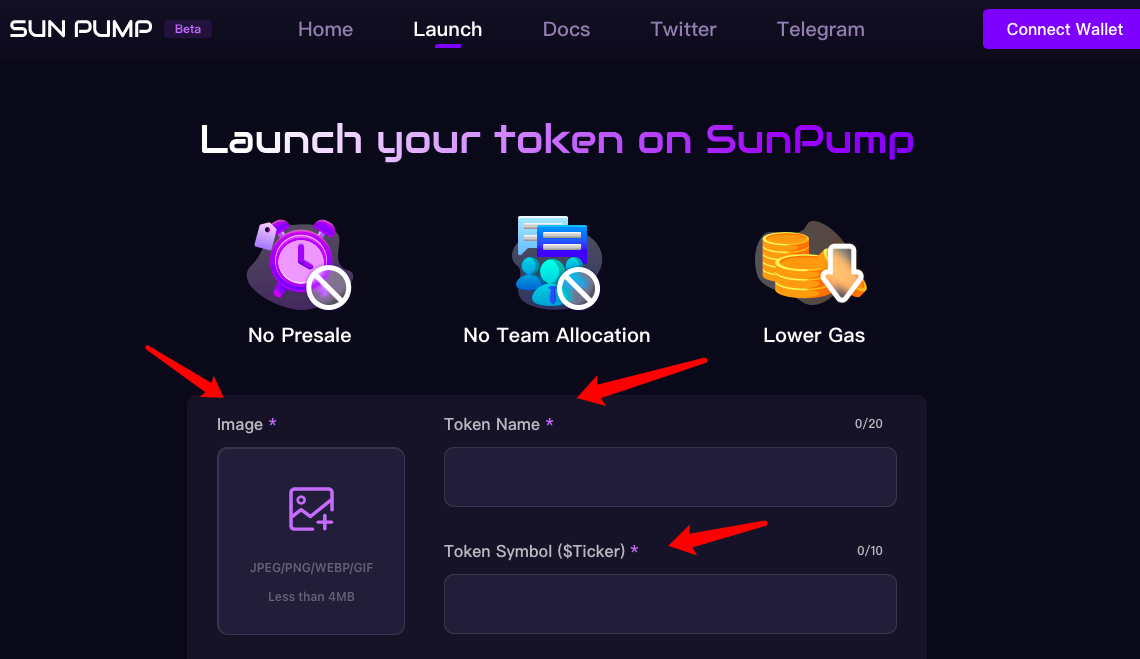The height and width of the screenshot is (659, 1140).
Task: Open the Twitter link
Action: (683, 29)
